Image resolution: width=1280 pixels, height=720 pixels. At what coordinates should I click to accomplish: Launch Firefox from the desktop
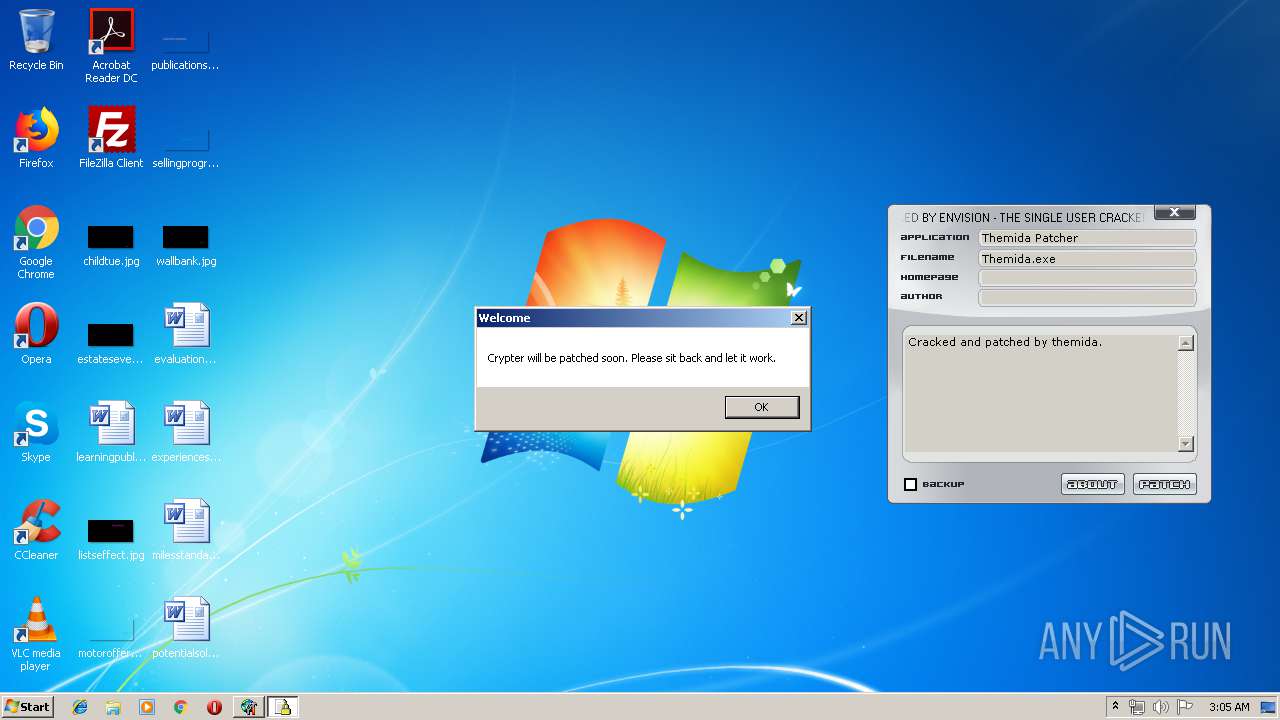click(x=36, y=138)
